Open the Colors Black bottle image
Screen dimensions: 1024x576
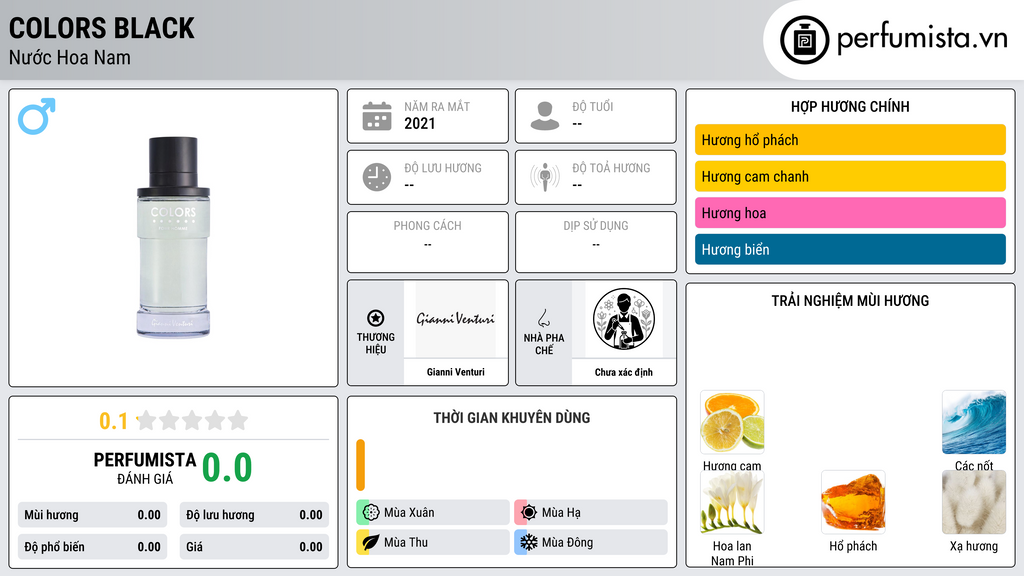tap(173, 238)
